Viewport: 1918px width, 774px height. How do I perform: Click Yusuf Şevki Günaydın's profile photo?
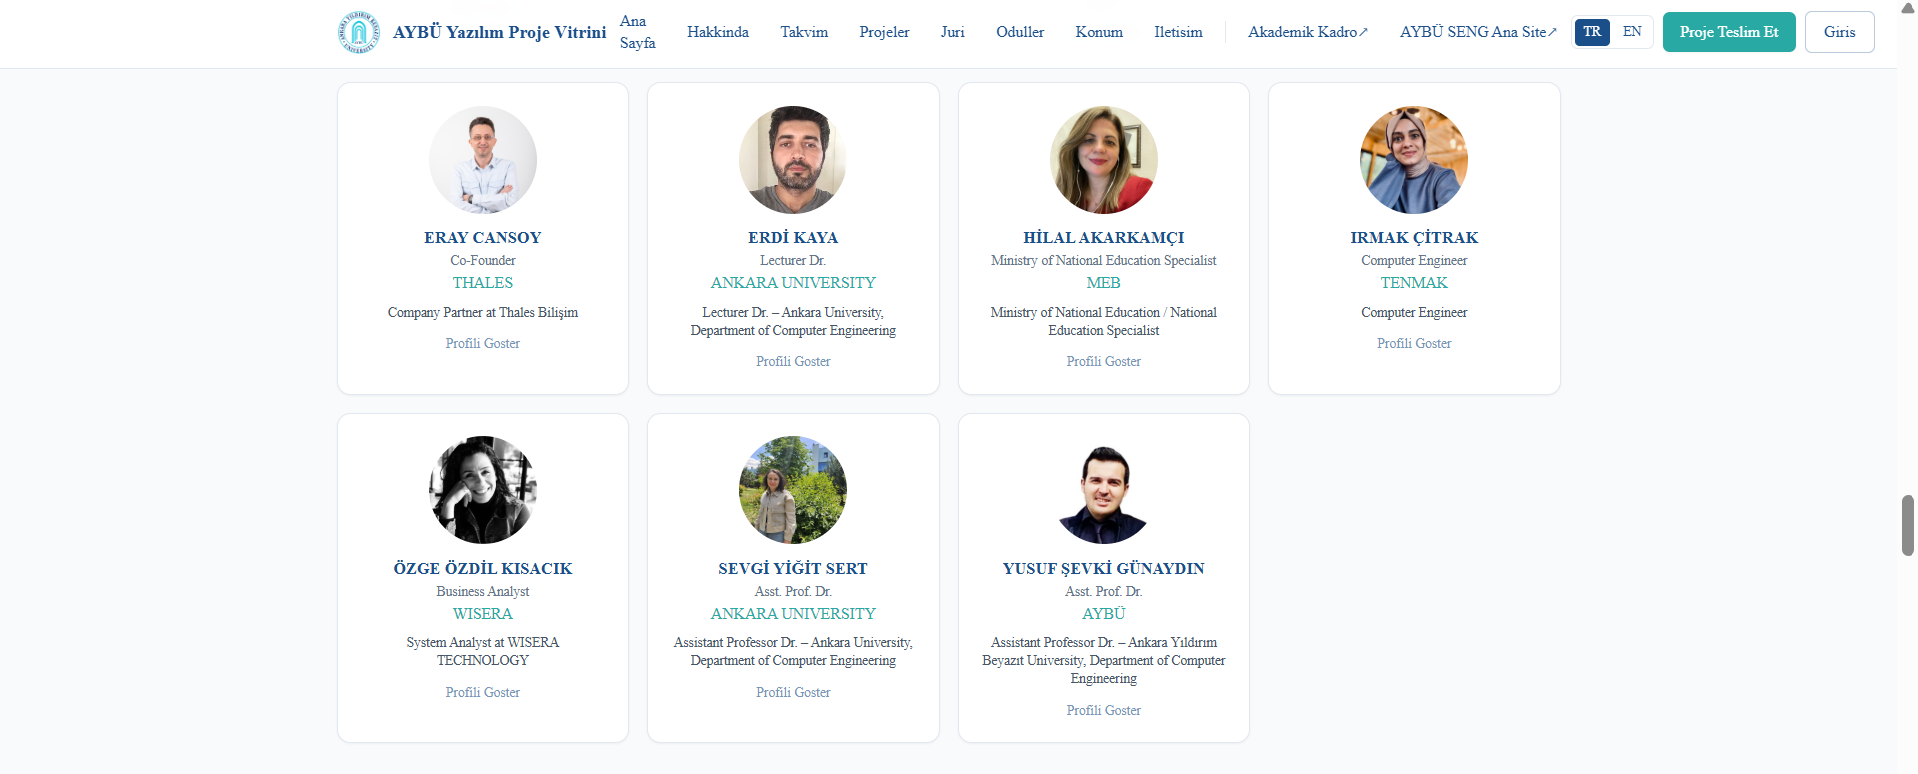tap(1104, 490)
